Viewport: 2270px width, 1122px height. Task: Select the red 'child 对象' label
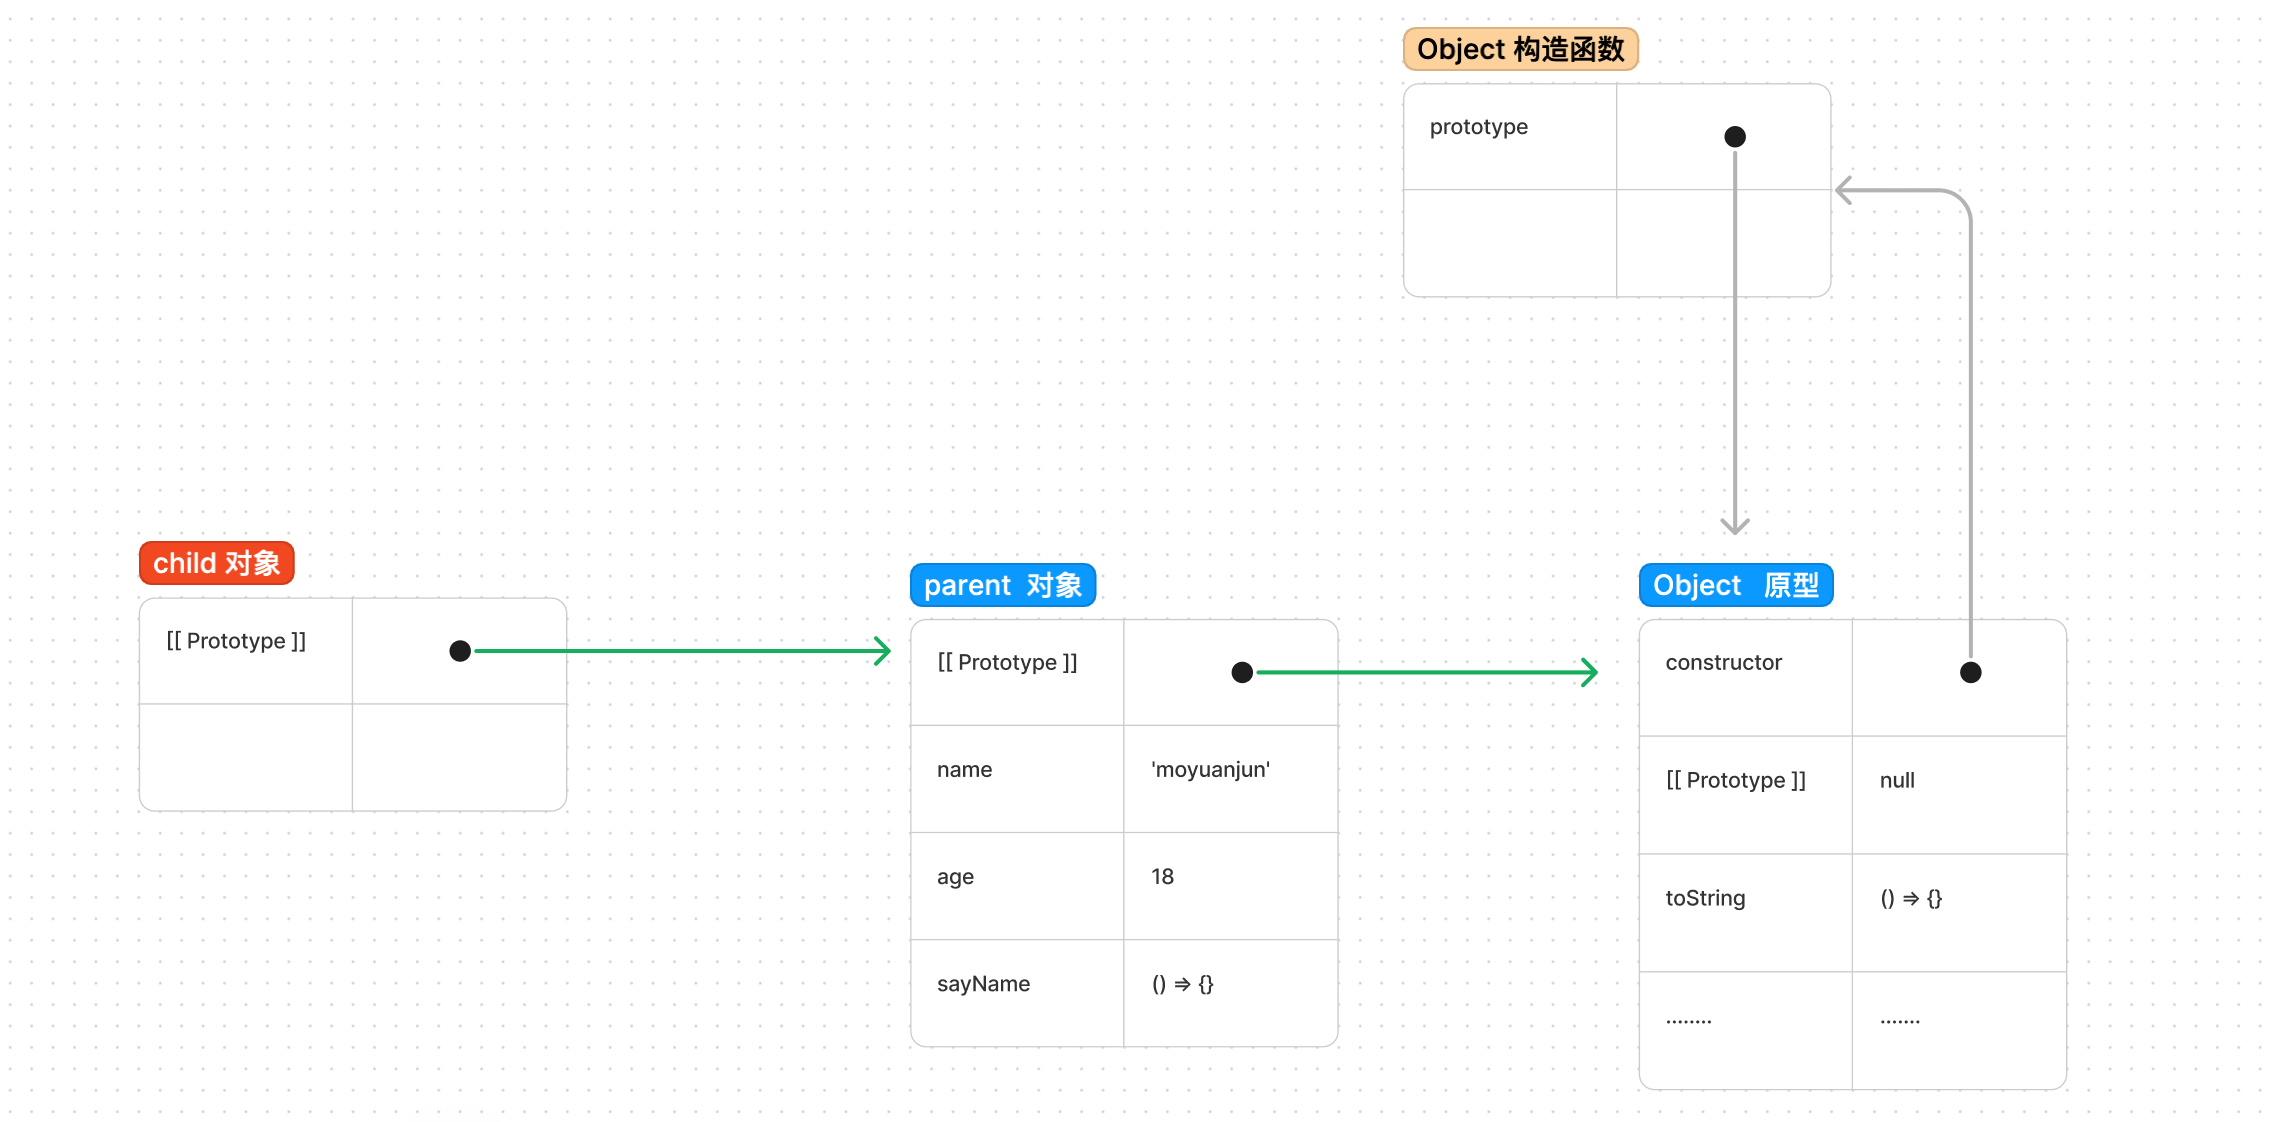216,563
